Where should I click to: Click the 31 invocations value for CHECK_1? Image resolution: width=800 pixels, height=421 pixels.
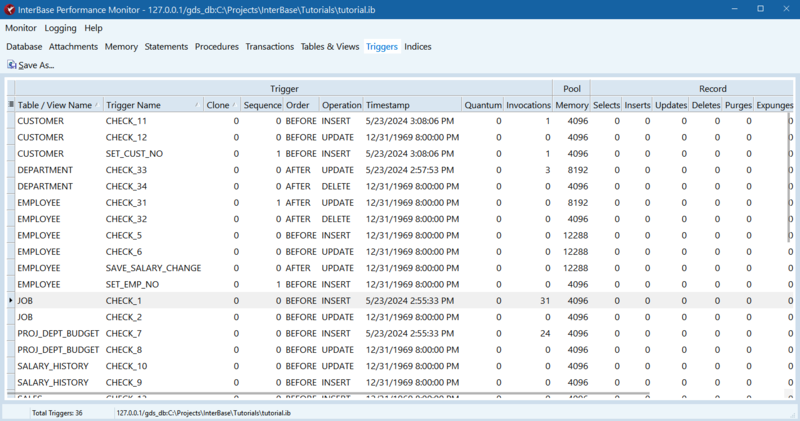tap(545, 301)
